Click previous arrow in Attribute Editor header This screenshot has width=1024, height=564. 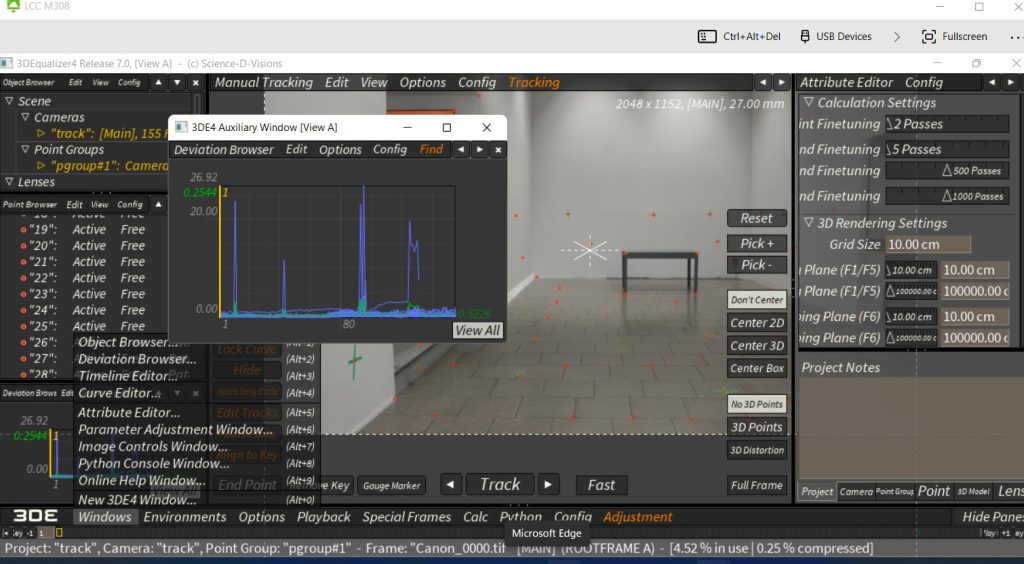[992, 82]
